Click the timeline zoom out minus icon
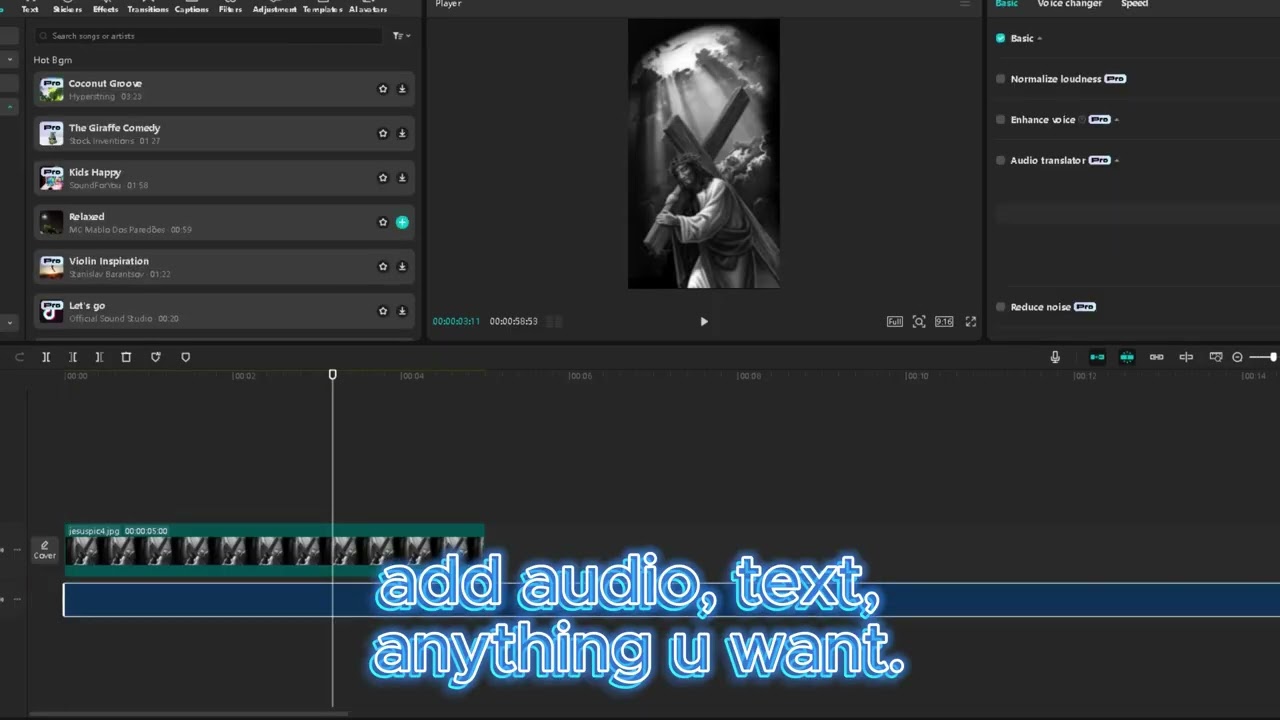1280x720 pixels. (x=1237, y=357)
